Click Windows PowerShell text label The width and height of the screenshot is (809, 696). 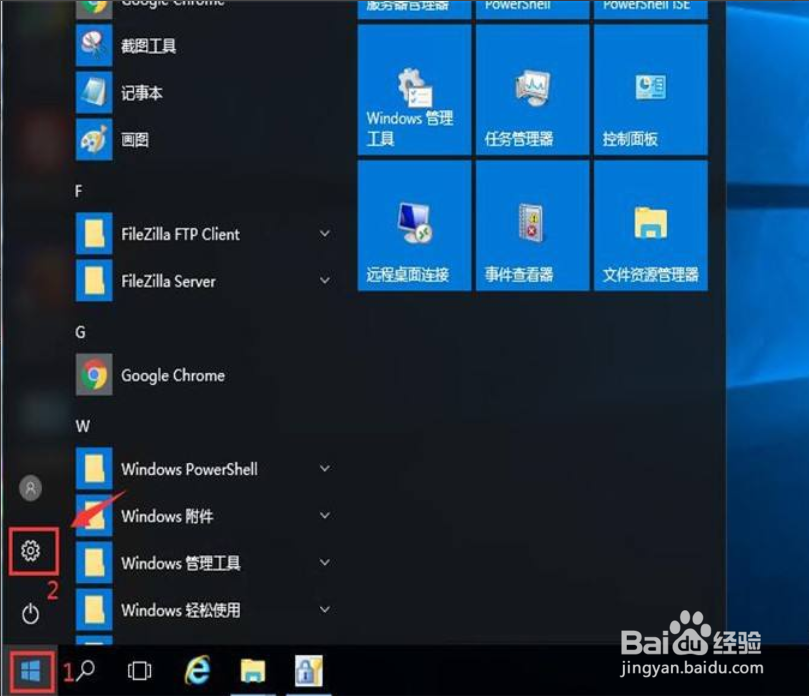pos(189,469)
